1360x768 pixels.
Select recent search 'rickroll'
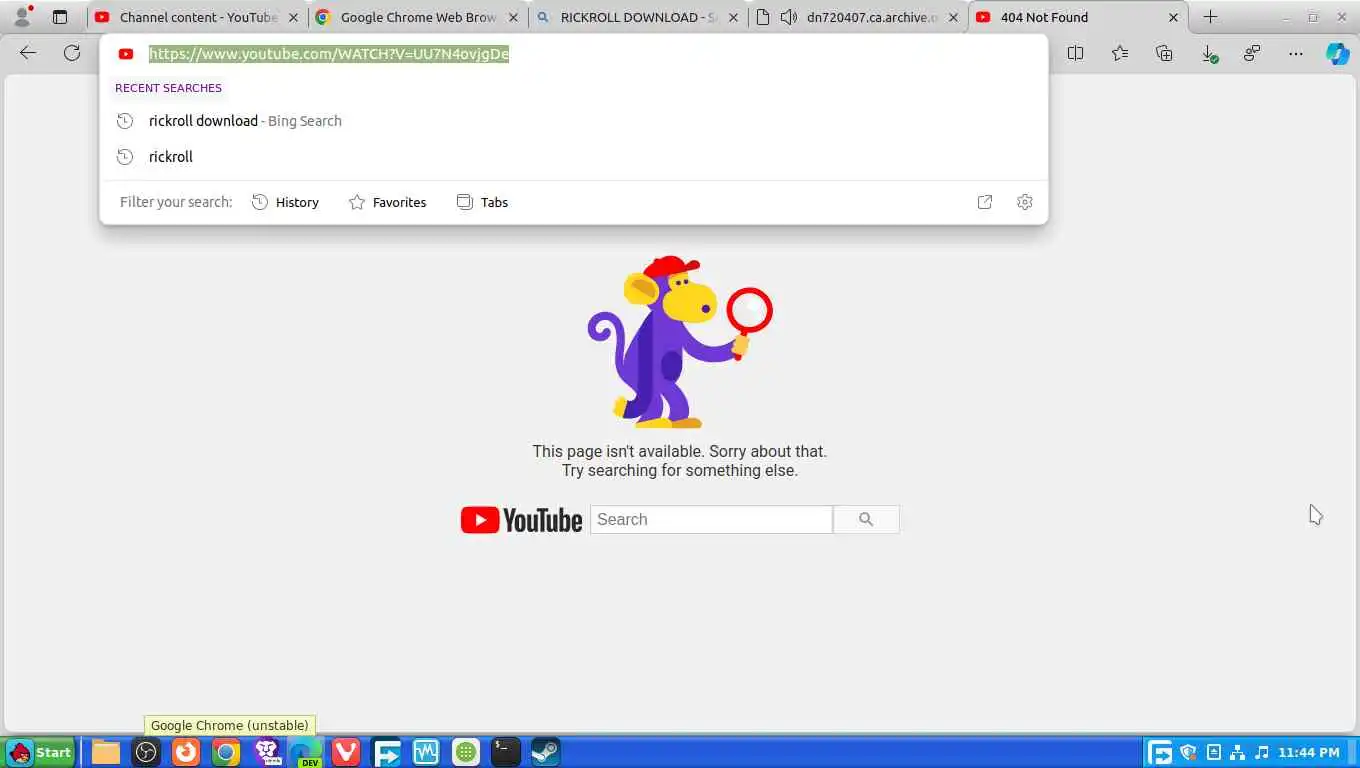pos(574,157)
